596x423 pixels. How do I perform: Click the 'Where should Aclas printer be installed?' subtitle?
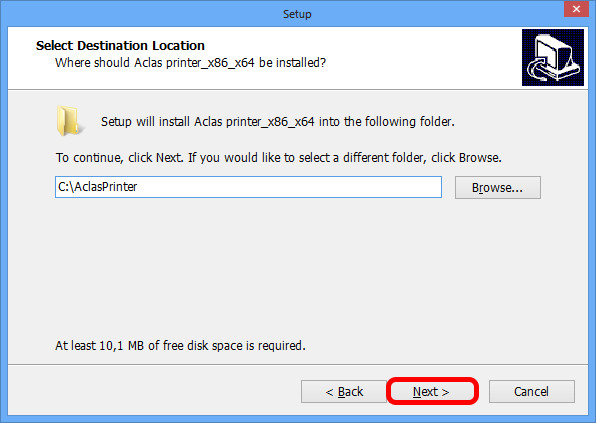pos(190,63)
